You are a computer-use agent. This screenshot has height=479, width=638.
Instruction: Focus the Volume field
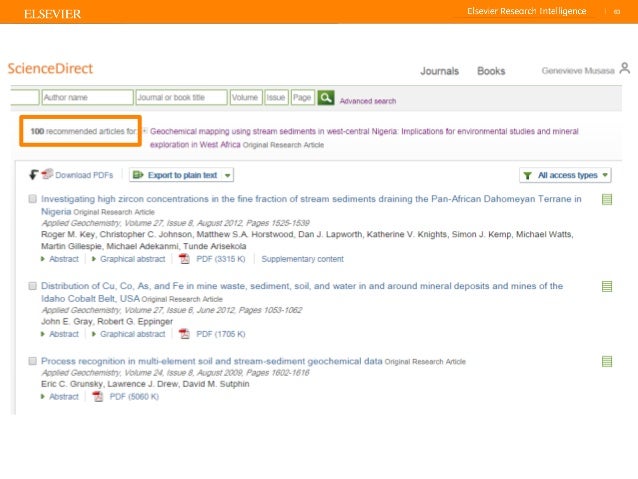coord(246,97)
